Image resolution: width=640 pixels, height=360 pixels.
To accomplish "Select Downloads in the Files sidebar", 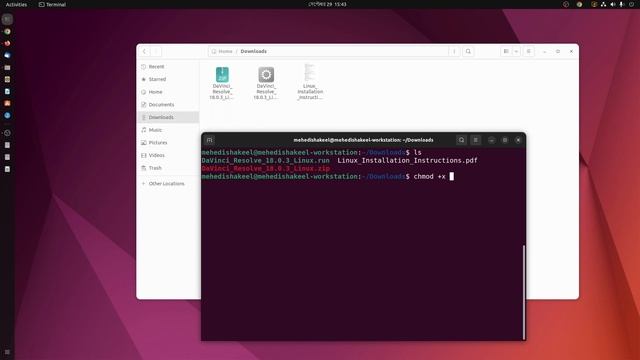I will [168, 117].
